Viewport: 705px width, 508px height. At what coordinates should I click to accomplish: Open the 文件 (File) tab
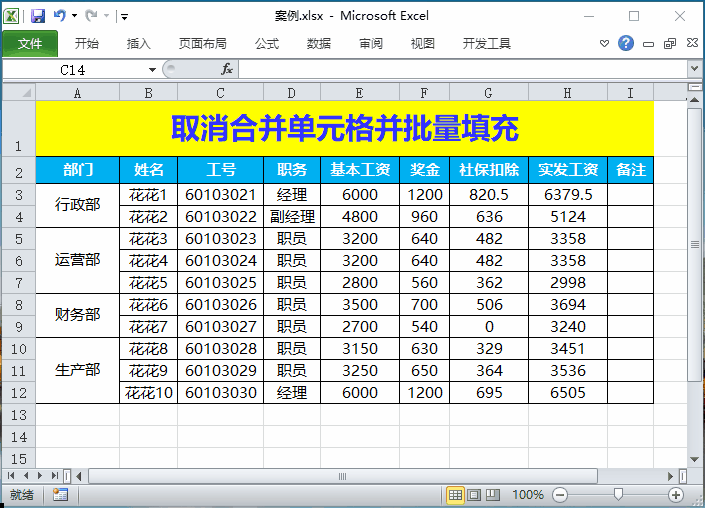[30, 43]
